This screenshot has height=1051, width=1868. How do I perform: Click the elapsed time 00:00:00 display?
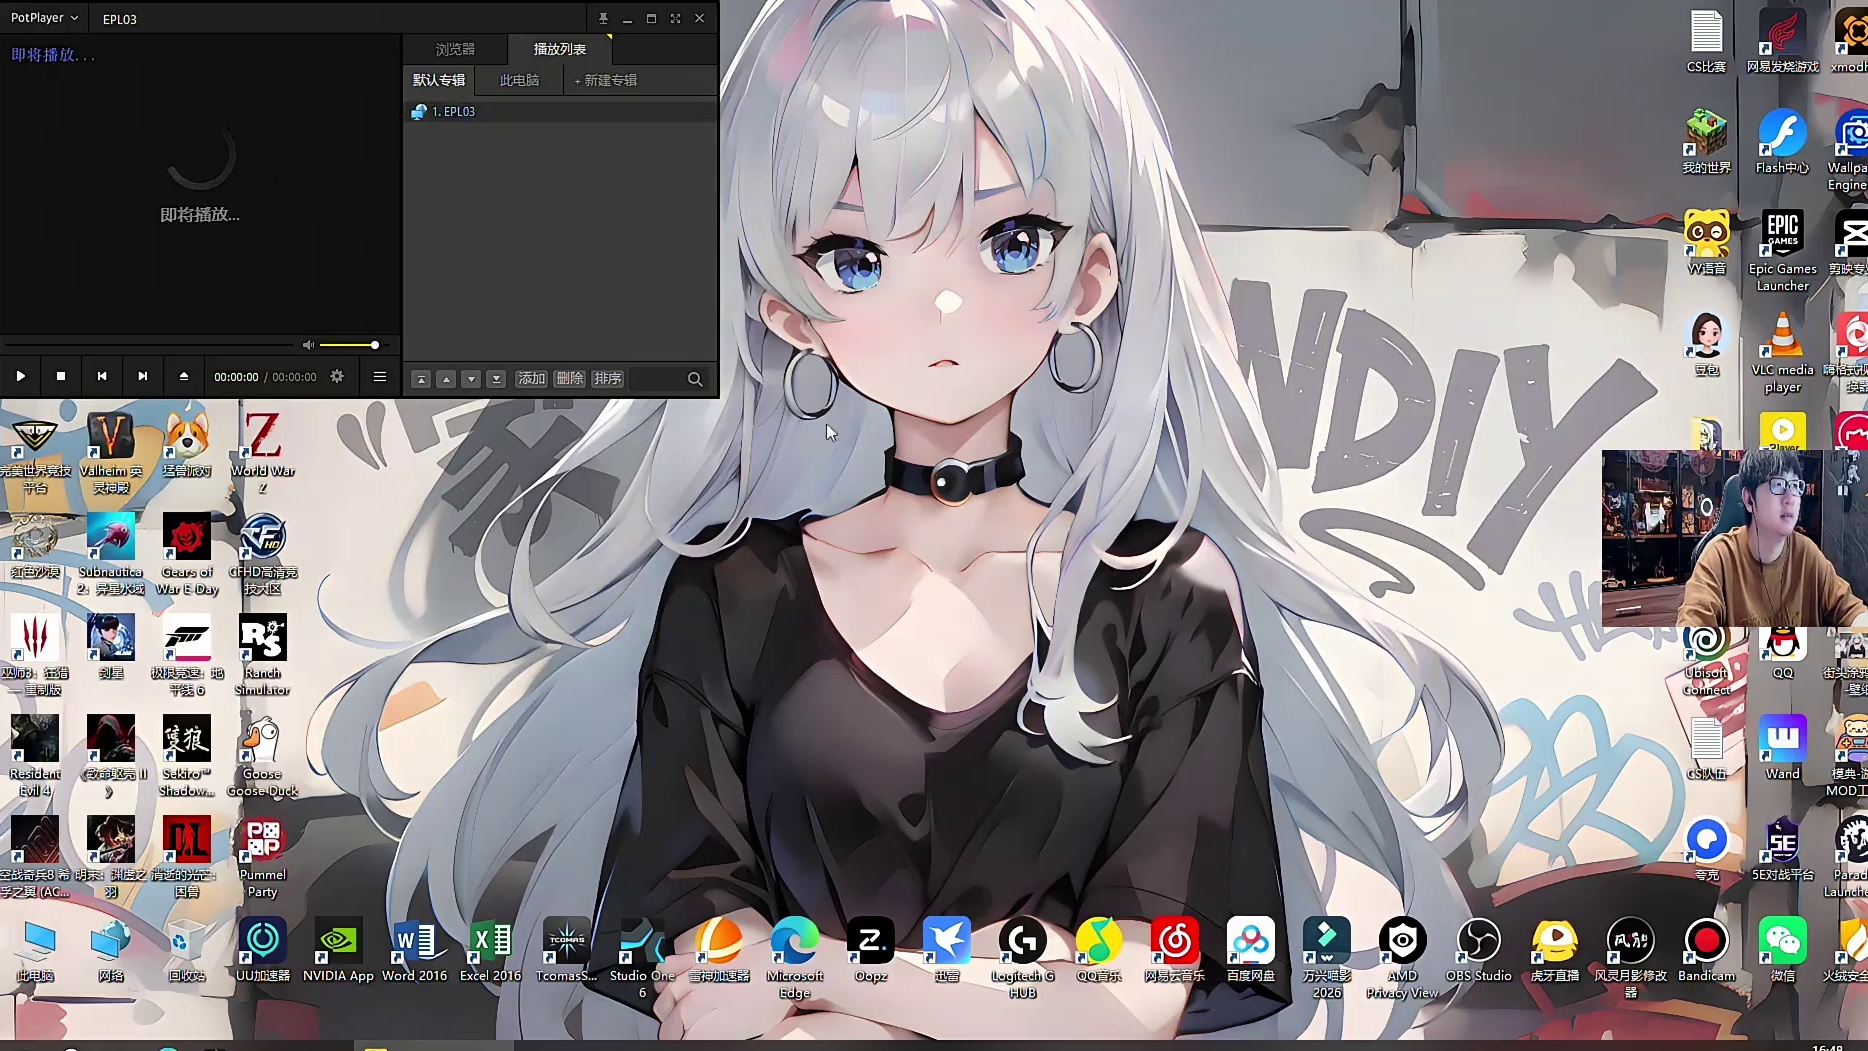(x=236, y=377)
